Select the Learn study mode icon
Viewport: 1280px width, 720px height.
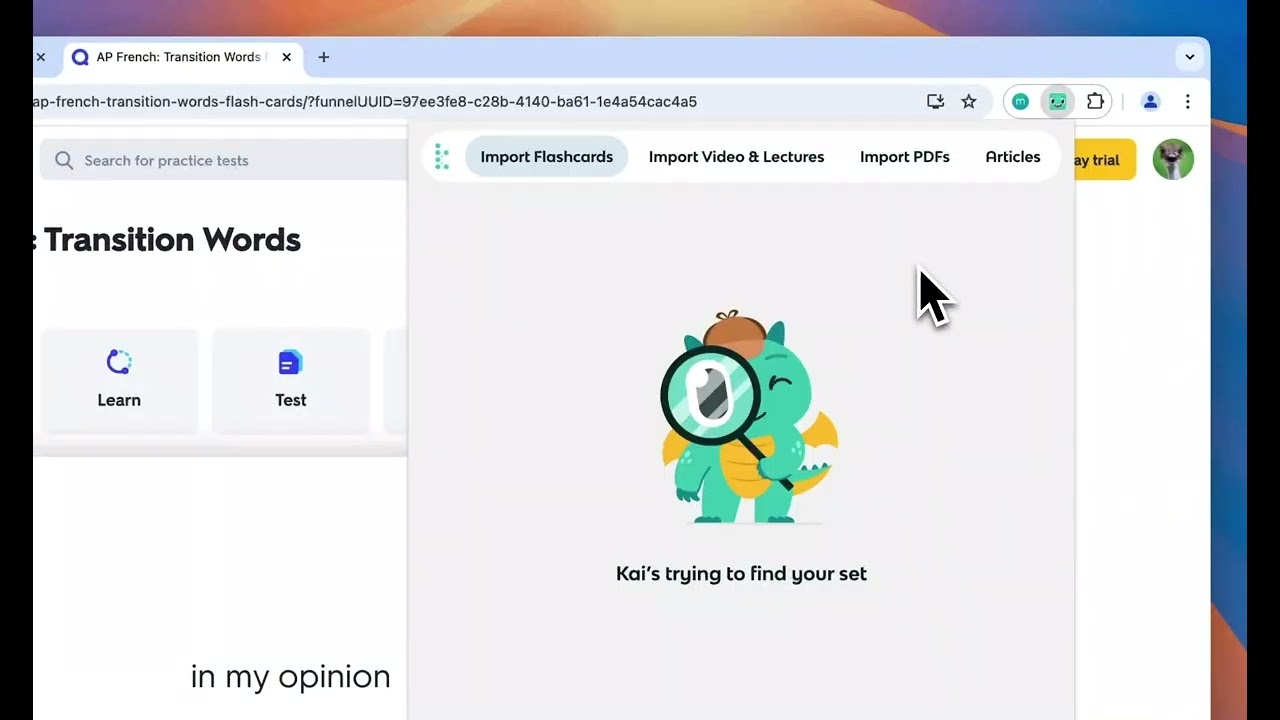coord(119,362)
